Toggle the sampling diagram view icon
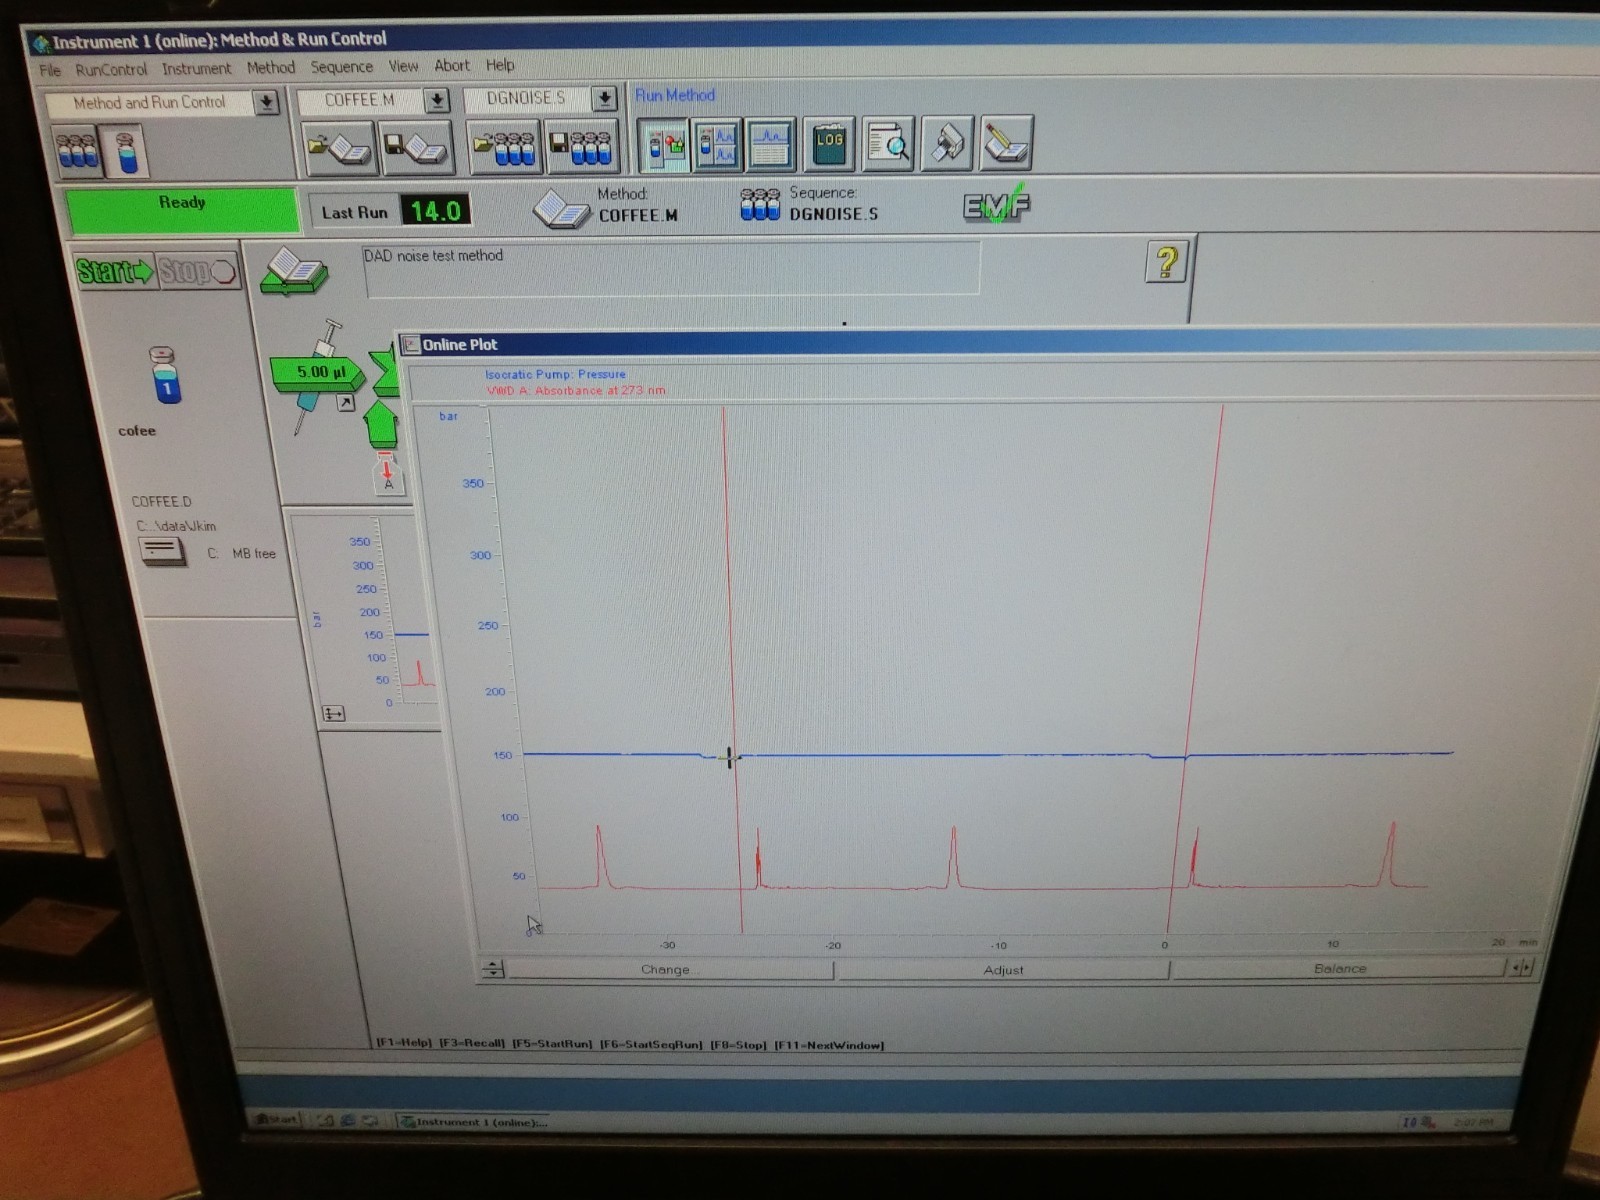Image resolution: width=1600 pixels, height=1200 pixels. (x=663, y=145)
